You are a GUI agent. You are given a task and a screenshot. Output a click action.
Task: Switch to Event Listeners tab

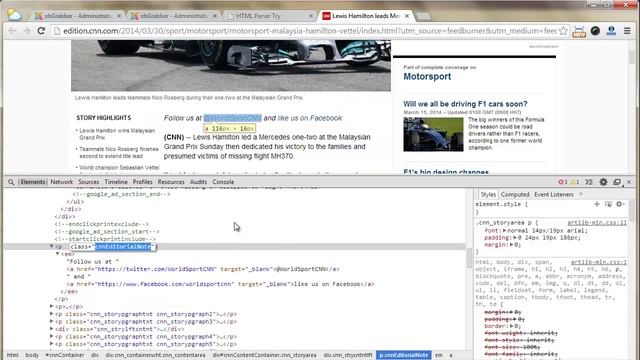coord(554,195)
